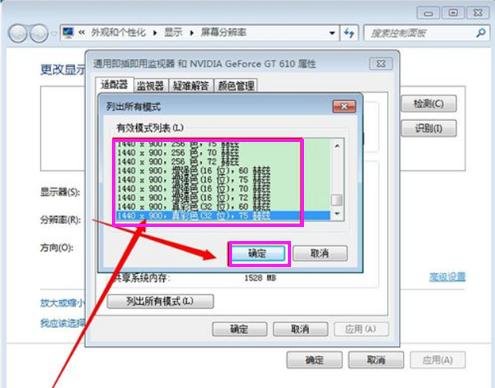Select 1440 x 900, 256 色, 70 赫兹
The height and width of the screenshot is (388, 495).
pyautogui.click(x=222, y=153)
